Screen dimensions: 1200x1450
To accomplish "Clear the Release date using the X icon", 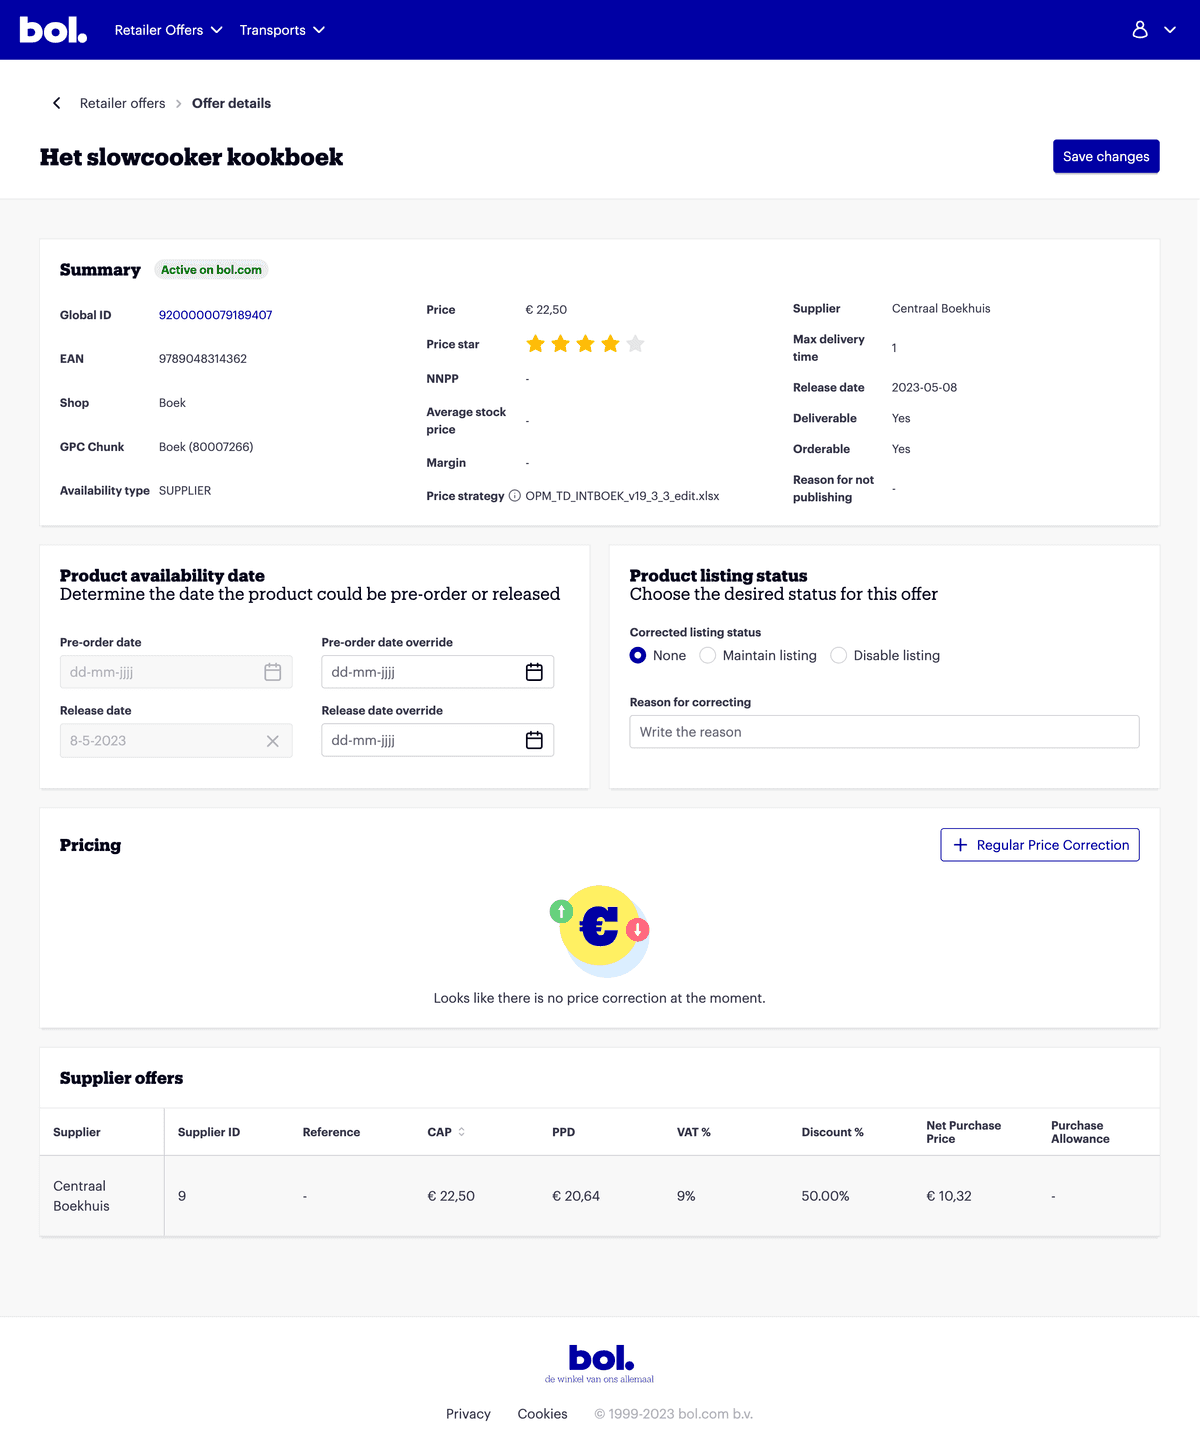I will 272,741.
